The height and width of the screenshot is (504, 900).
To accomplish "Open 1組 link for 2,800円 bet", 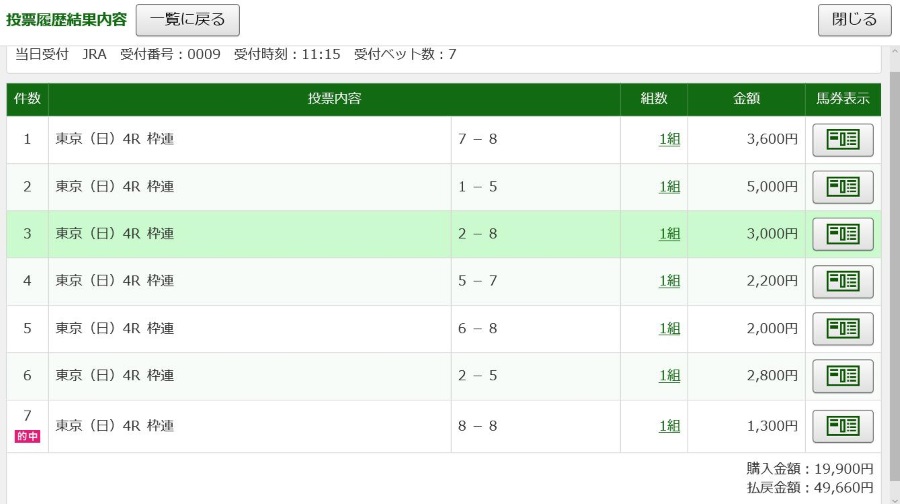I will coord(669,375).
